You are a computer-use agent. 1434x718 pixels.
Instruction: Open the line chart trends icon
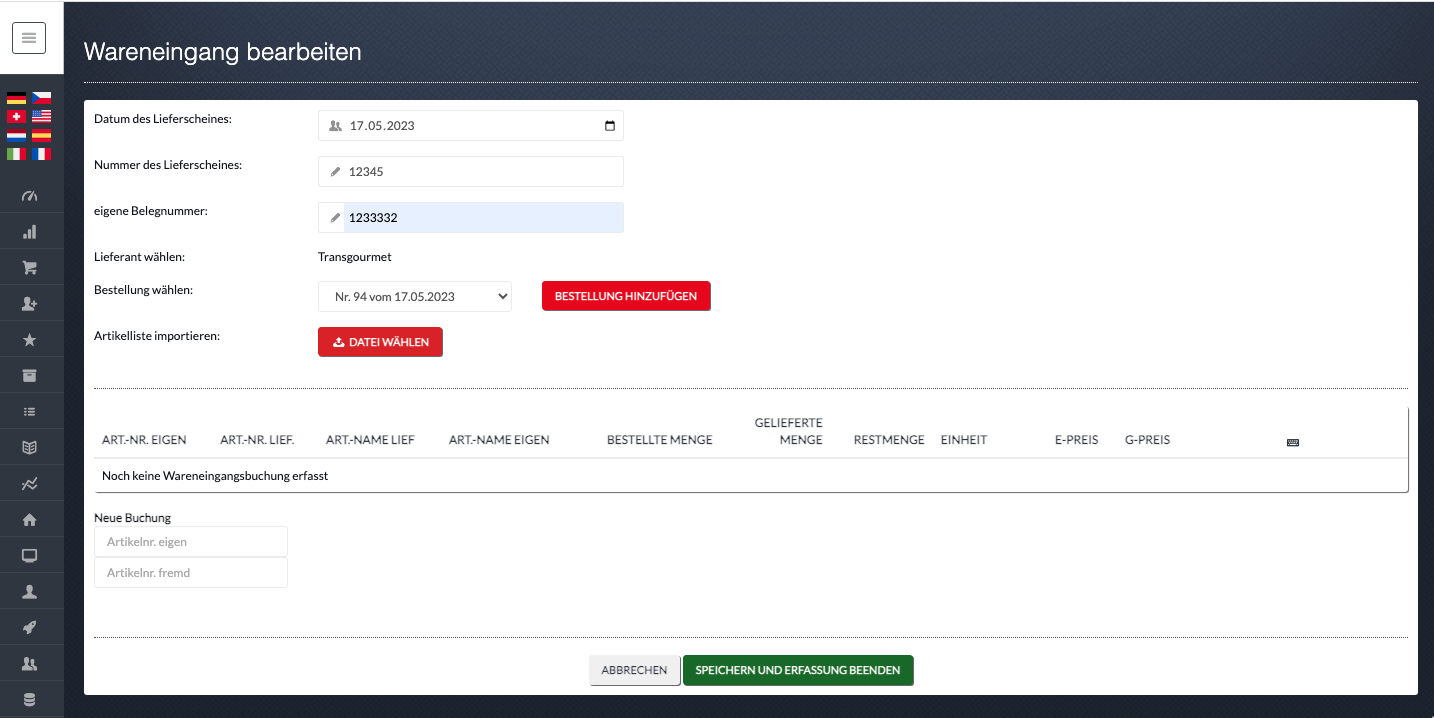pos(29,484)
